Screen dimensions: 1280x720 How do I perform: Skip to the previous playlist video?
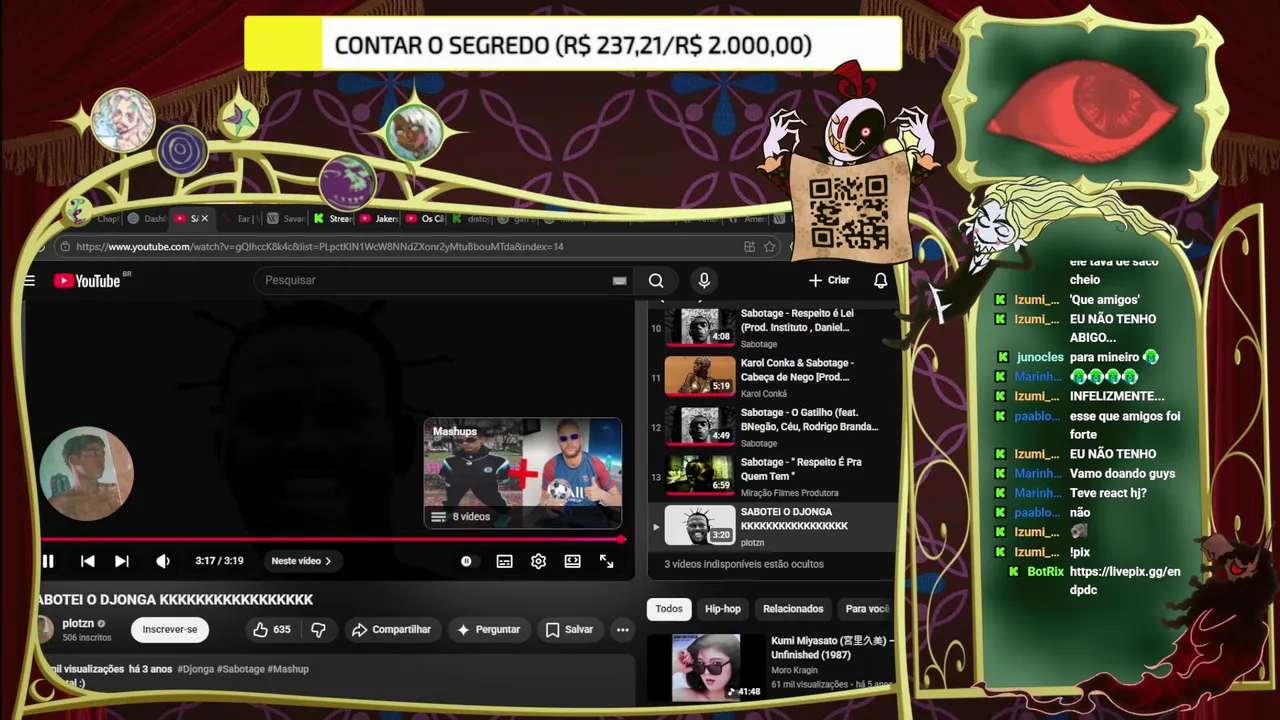88,561
